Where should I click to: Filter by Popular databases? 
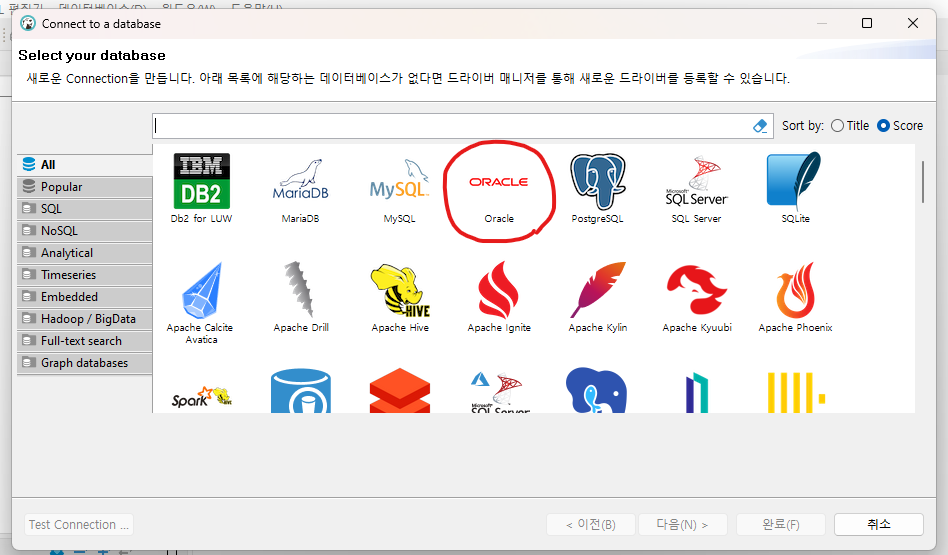(x=85, y=187)
